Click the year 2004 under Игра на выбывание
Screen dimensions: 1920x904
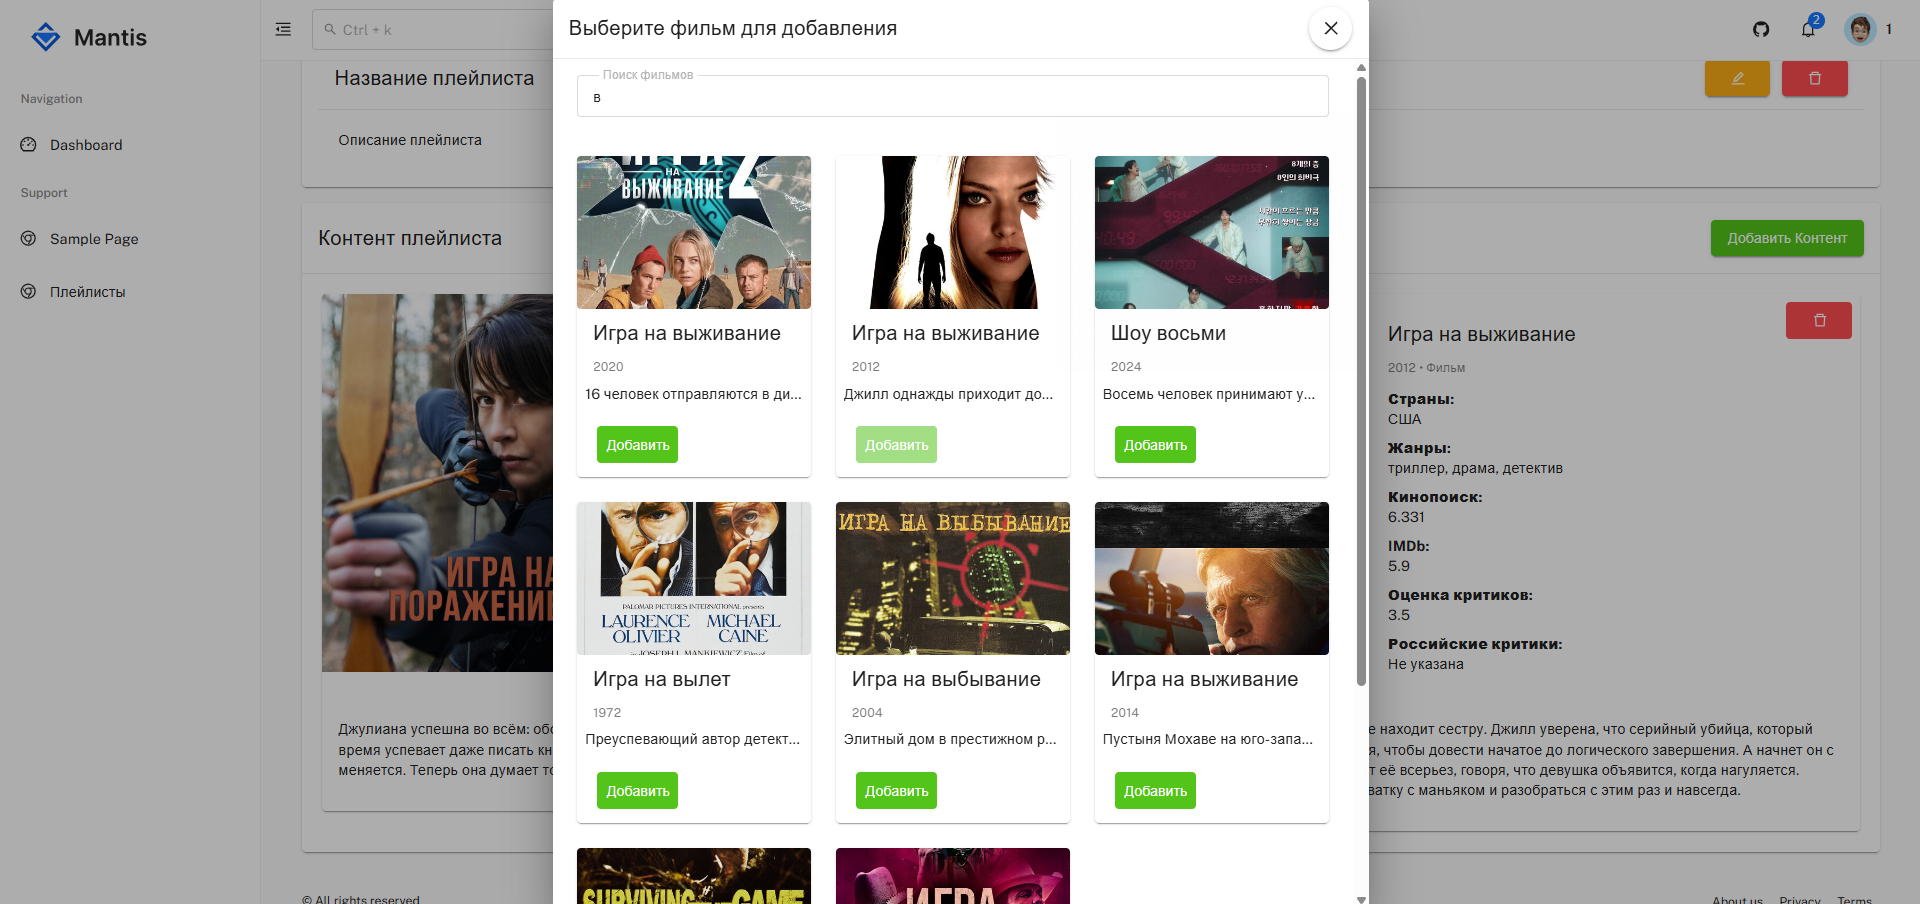(x=867, y=713)
